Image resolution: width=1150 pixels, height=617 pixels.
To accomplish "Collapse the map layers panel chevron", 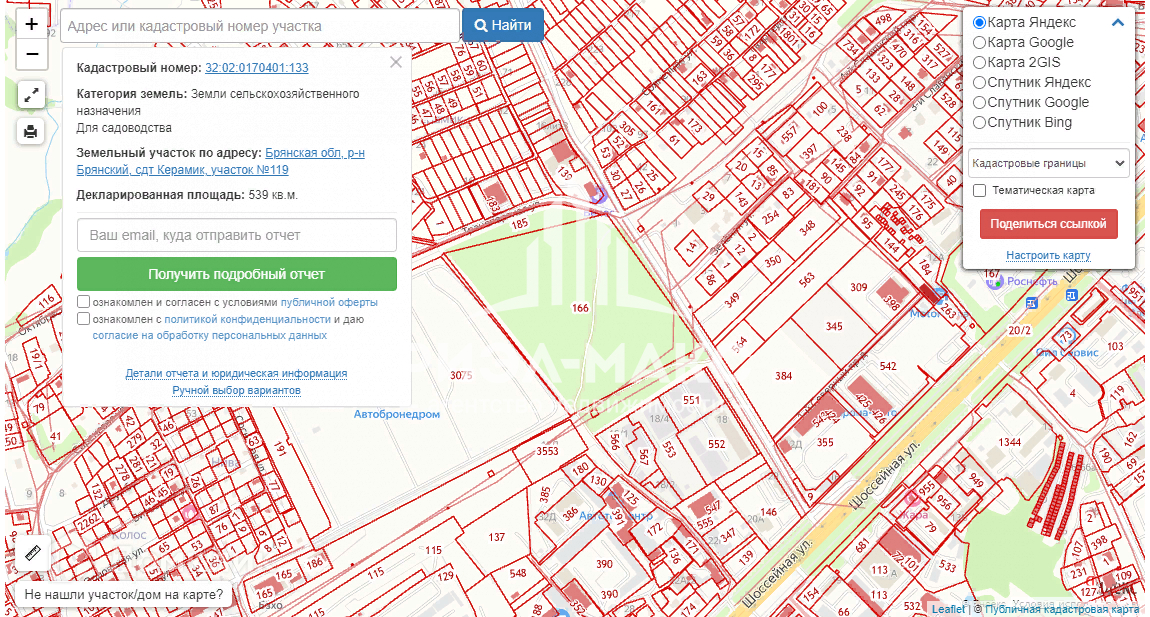I will click(x=1118, y=23).
